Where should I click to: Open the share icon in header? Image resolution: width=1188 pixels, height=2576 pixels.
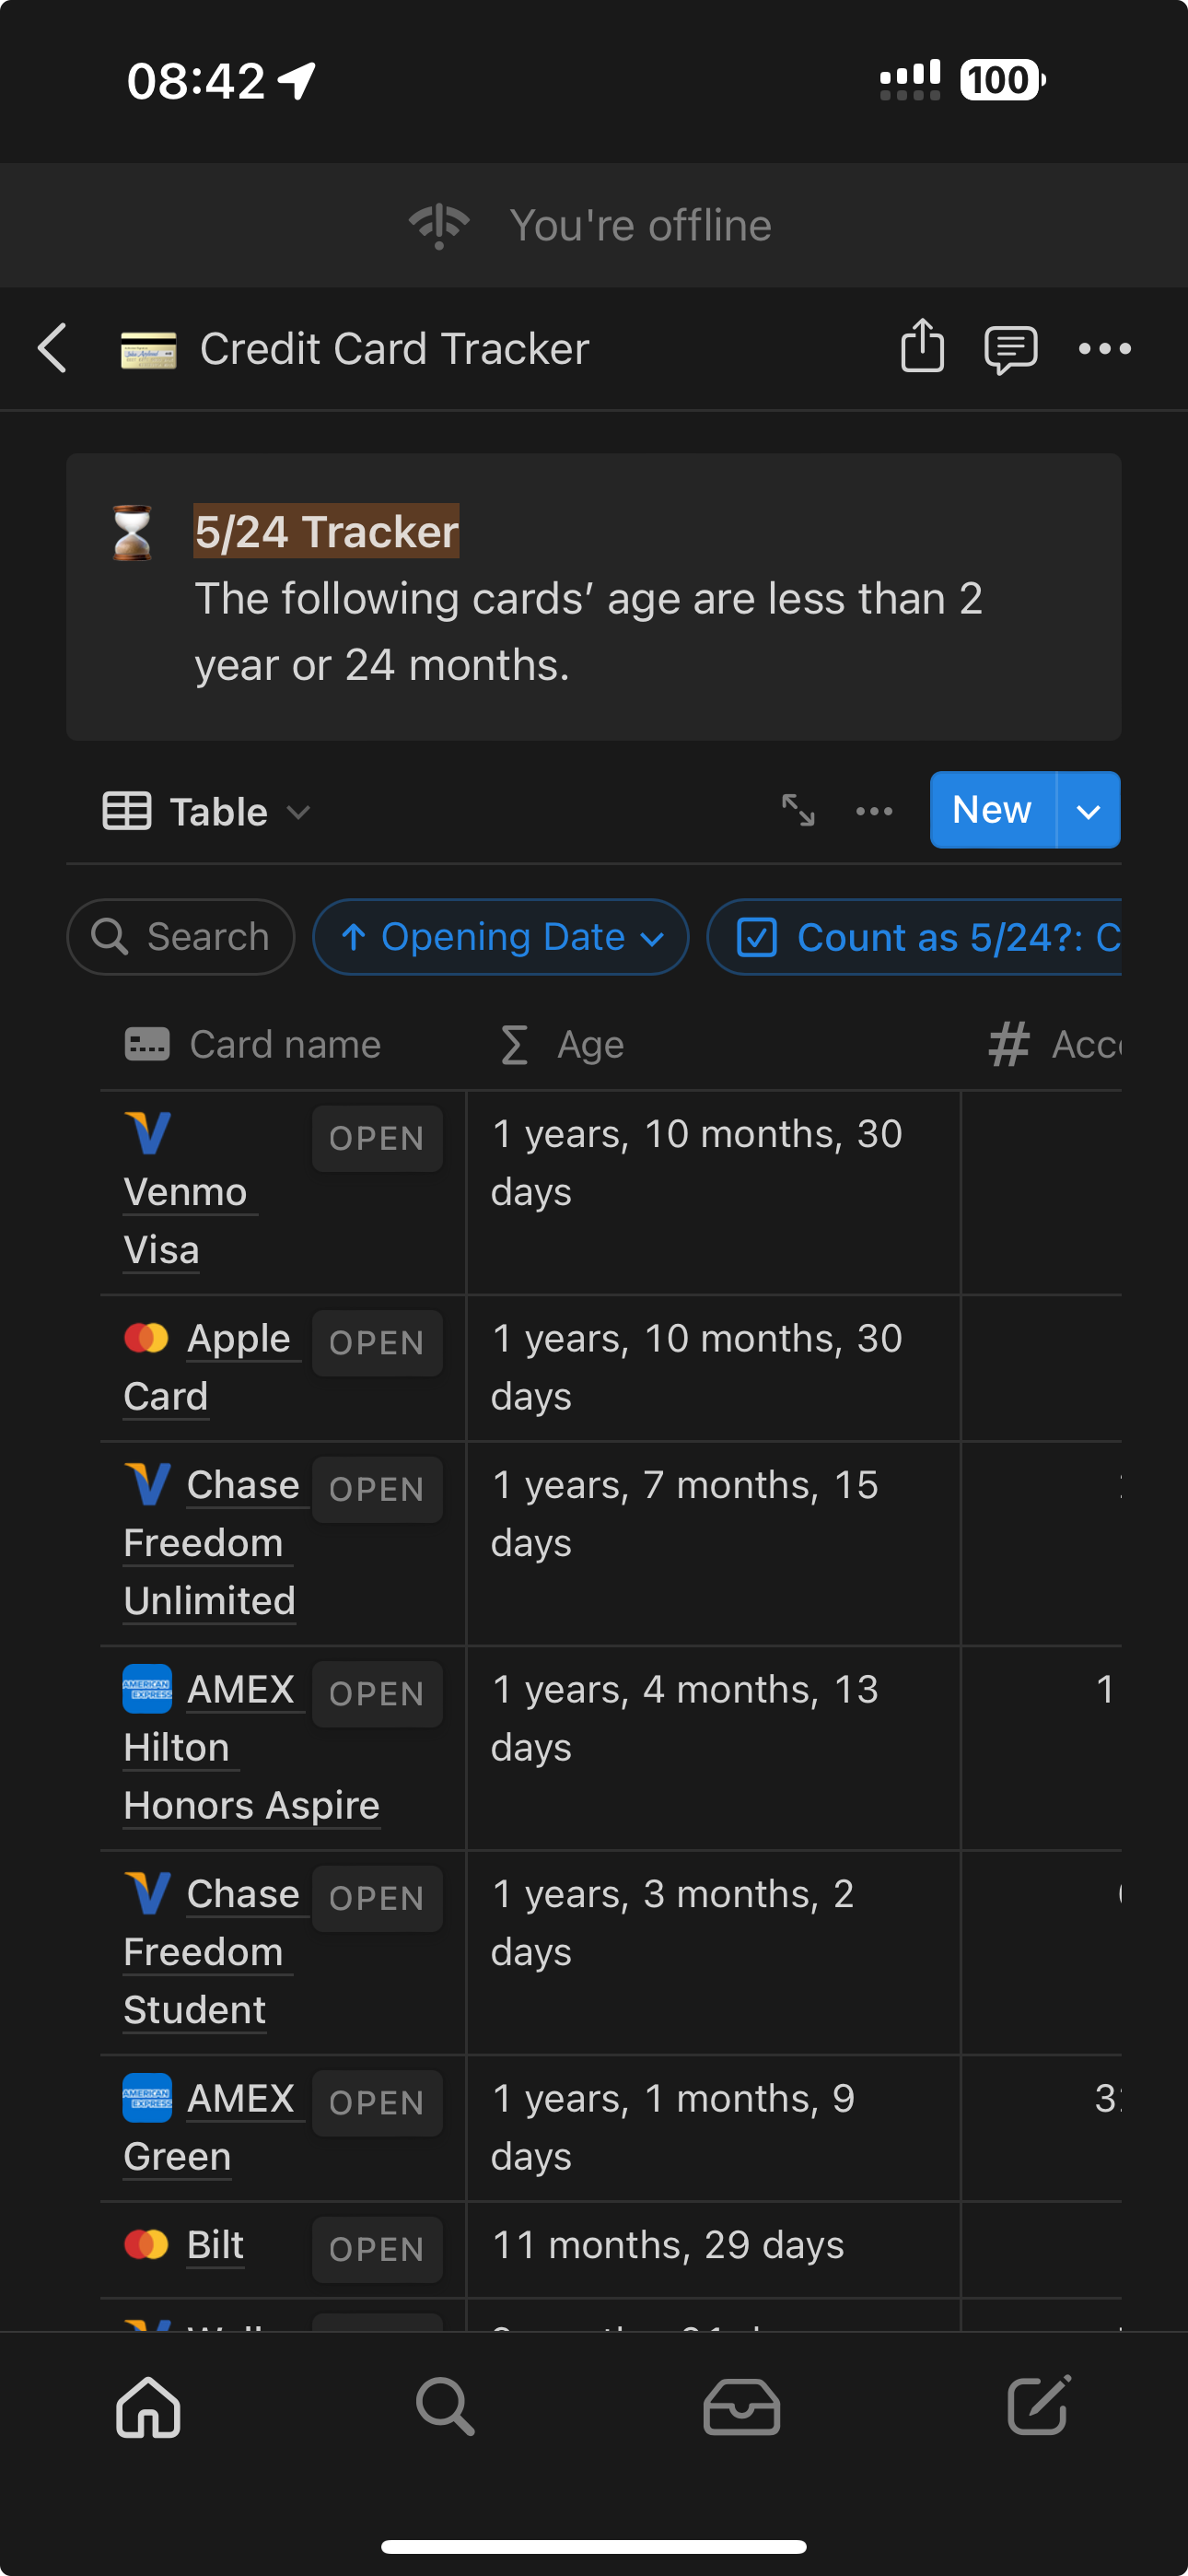tap(922, 346)
